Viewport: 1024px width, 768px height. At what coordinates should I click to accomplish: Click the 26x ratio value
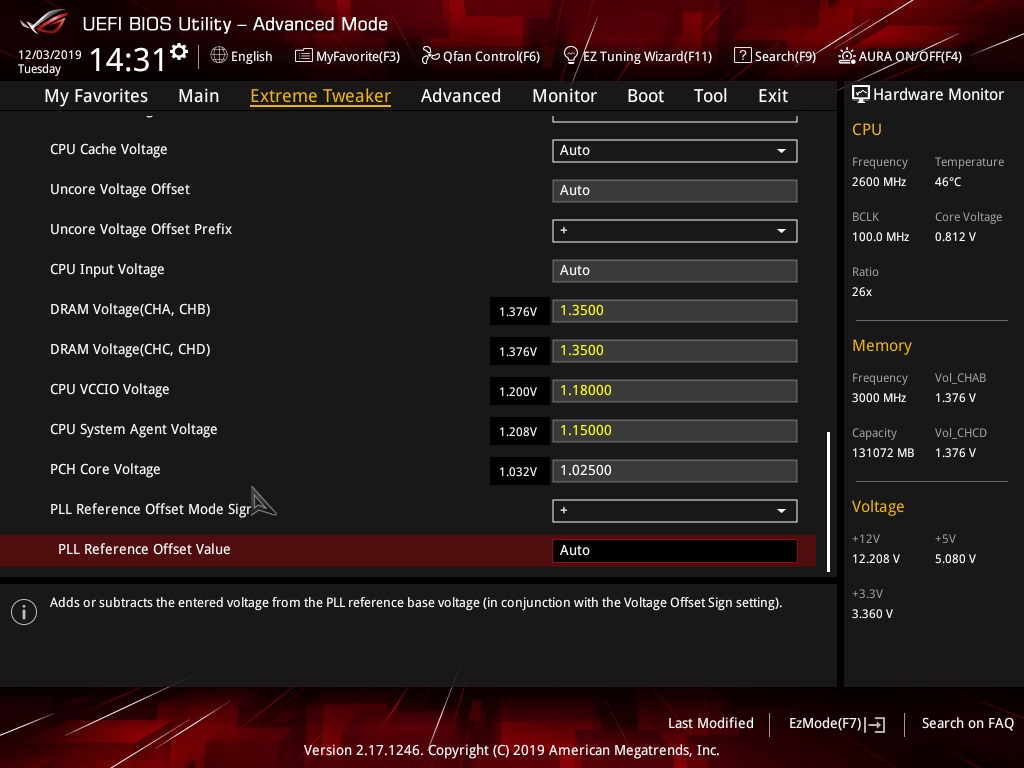click(x=861, y=292)
